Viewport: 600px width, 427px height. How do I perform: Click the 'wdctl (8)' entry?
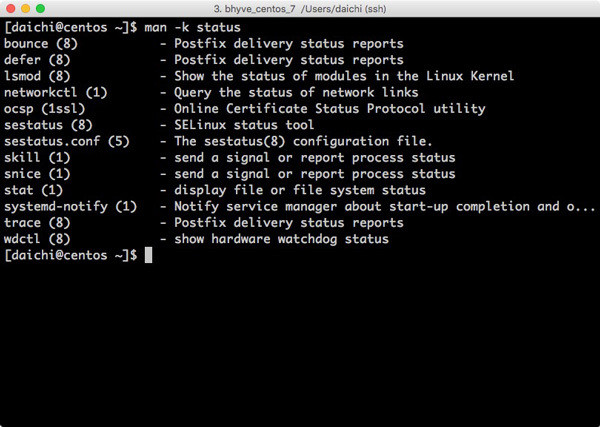[x=35, y=239]
